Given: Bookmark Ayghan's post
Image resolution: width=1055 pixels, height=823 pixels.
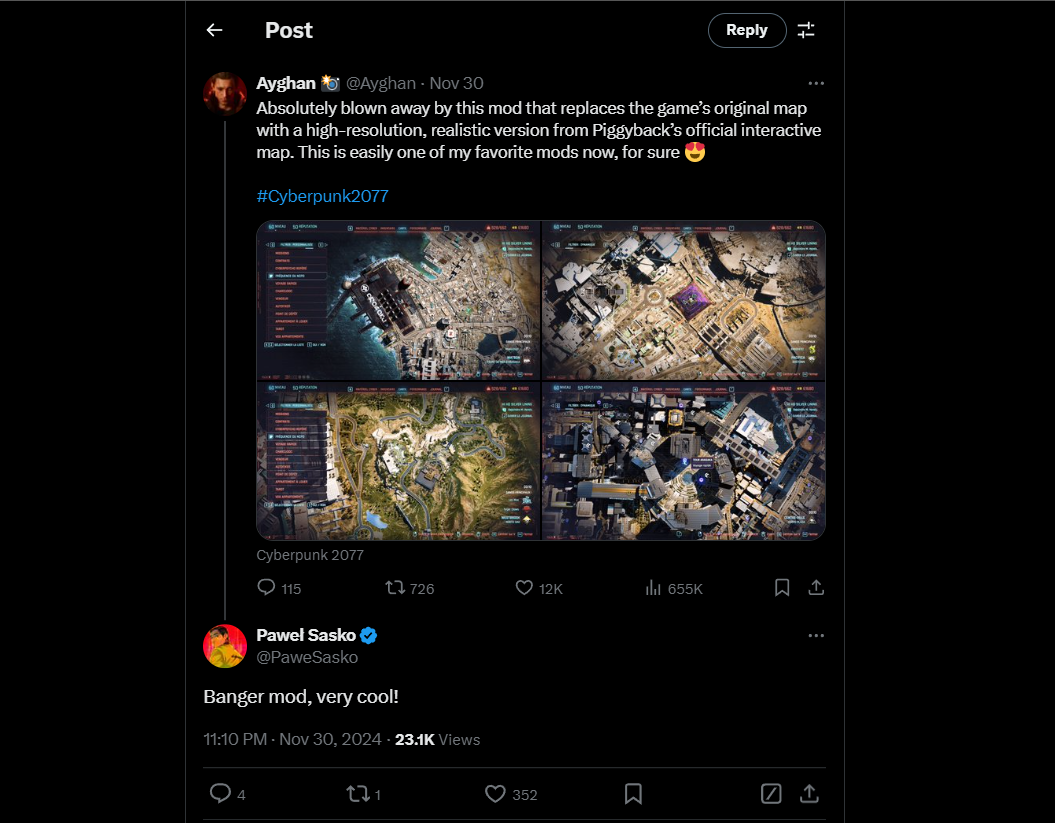Looking at the screenshot, I should [x=782, y=588].
